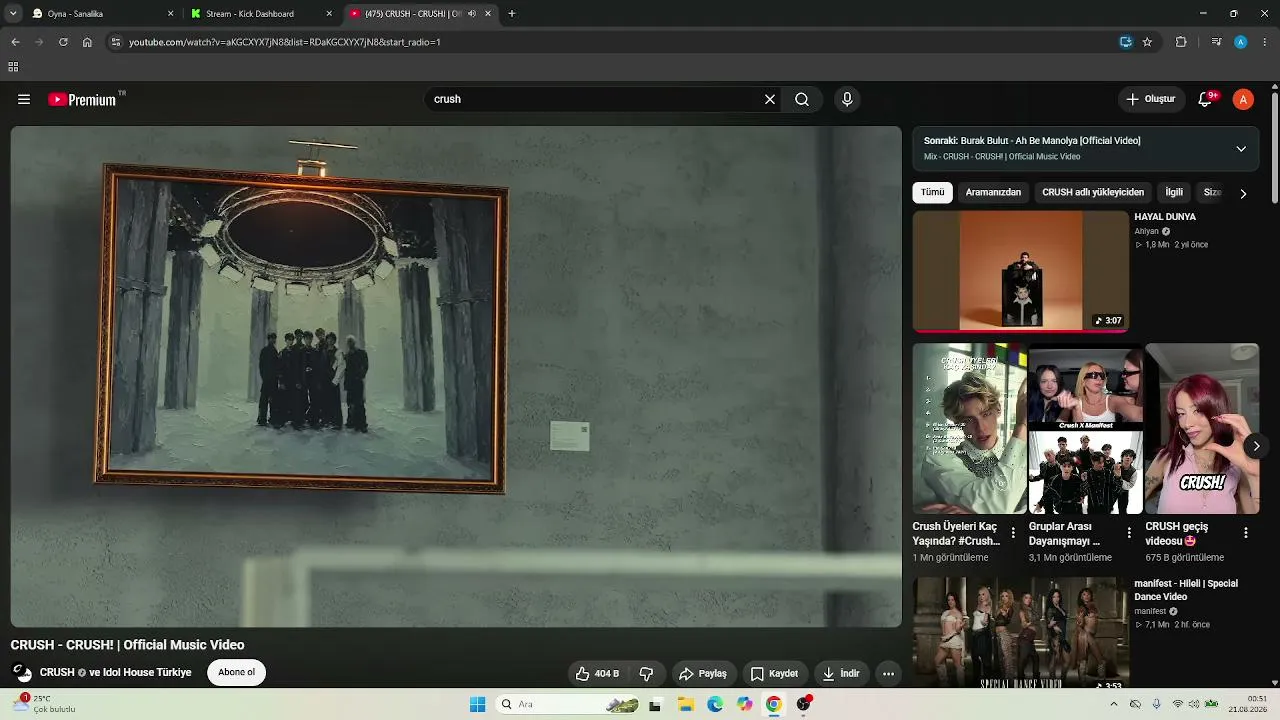The image size is (1280, 720).
Task: Download the video with İndir
Action: 840,673
